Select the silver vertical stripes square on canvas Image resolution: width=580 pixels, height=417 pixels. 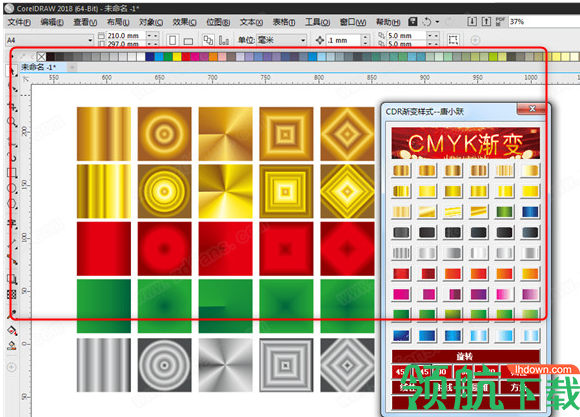(x=104, y=365)
